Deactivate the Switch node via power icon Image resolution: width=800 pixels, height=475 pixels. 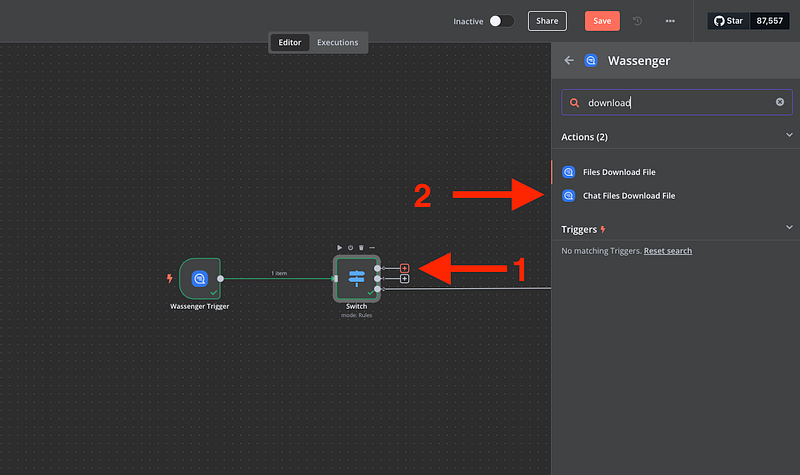tap(350, 247)
